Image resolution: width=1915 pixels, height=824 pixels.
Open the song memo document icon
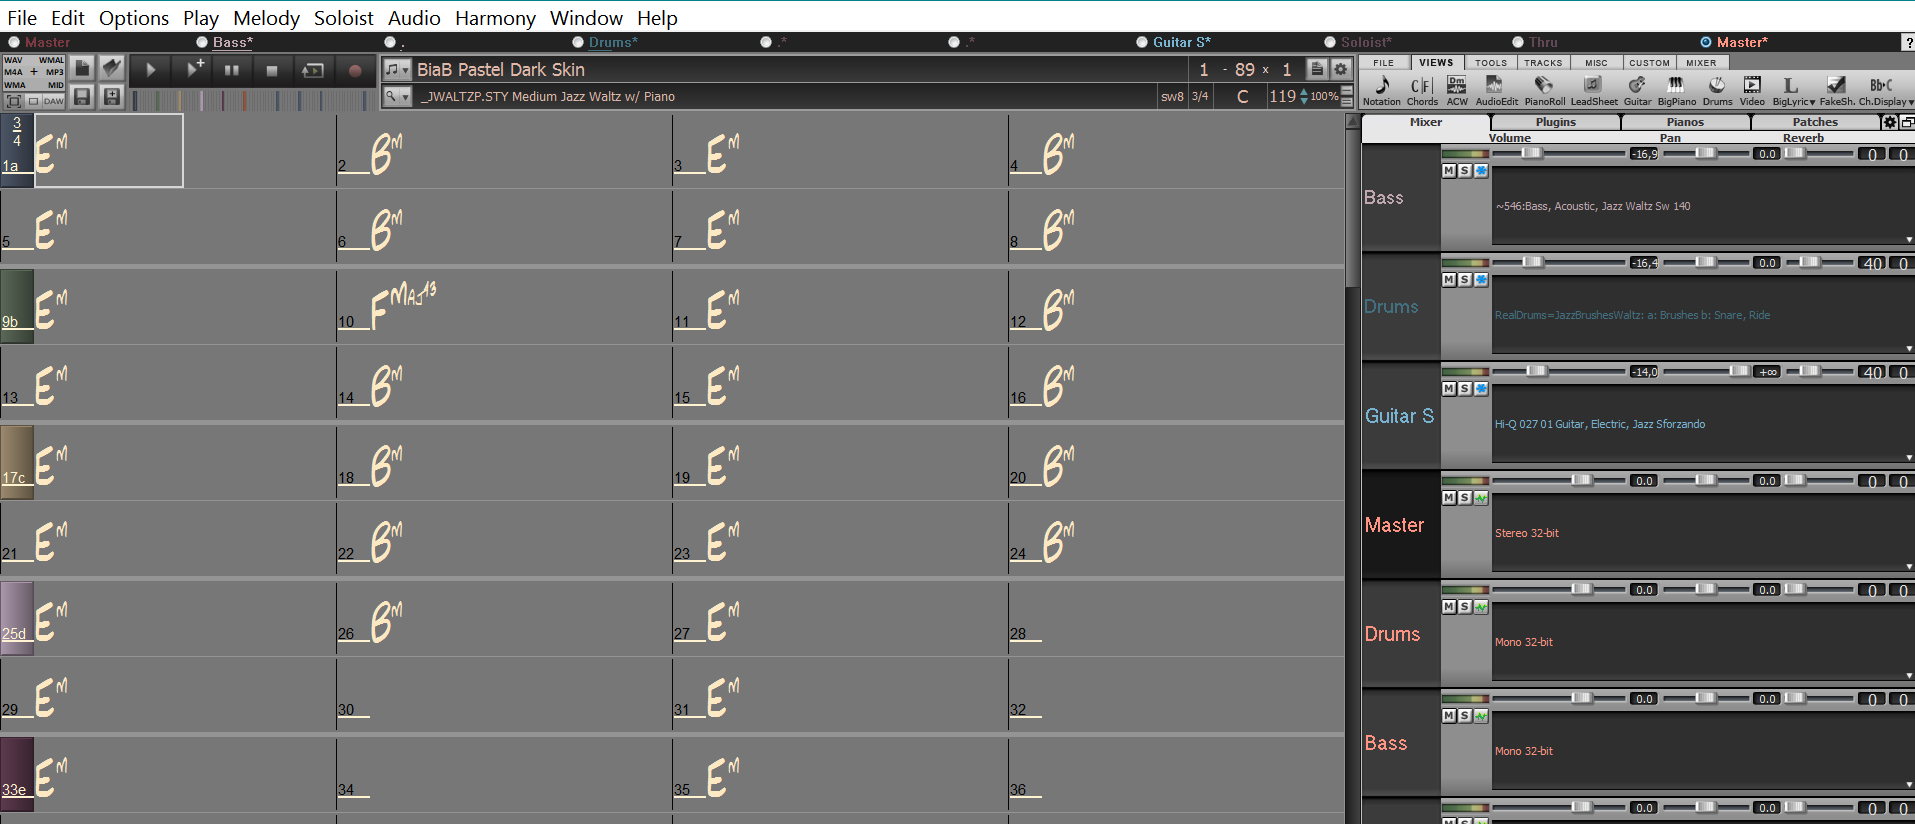pos(1318,69)
